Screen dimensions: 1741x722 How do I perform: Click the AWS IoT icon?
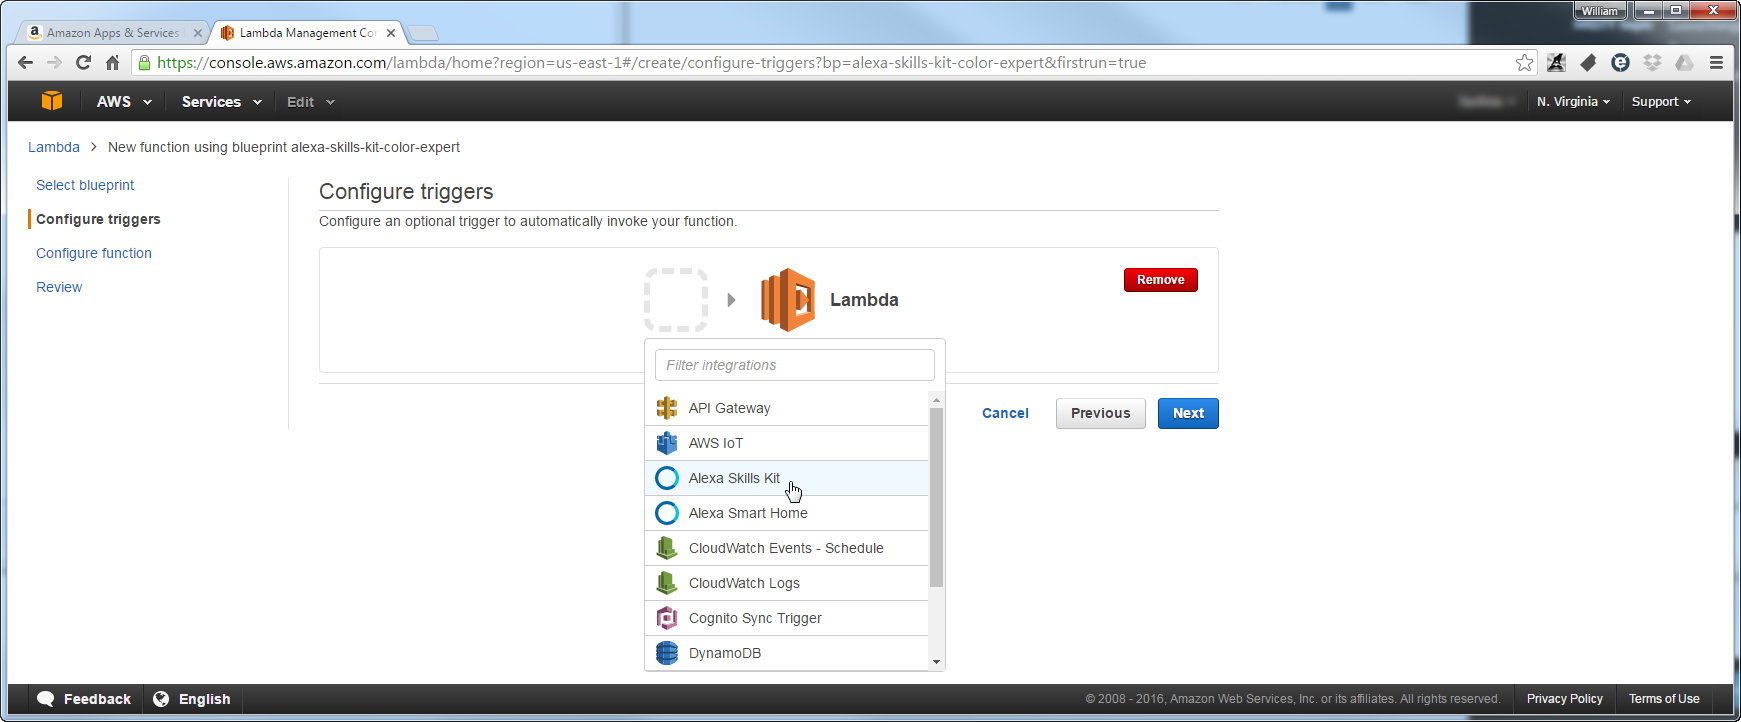point(667,443)
